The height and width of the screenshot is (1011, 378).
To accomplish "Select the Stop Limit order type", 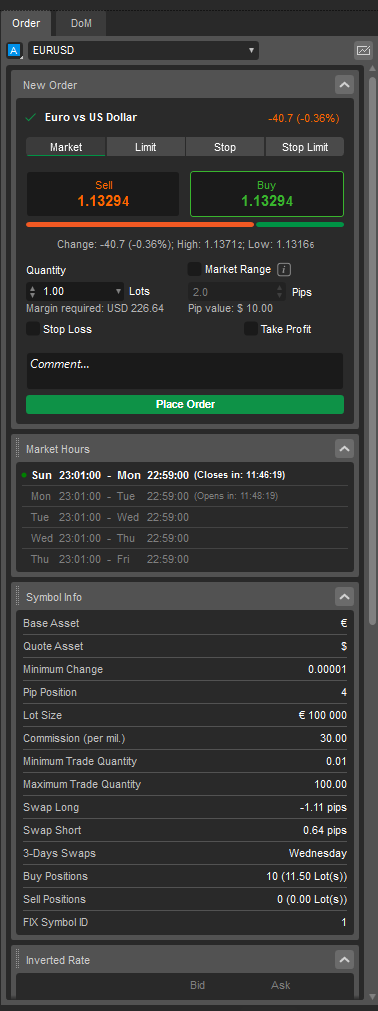I will tap(305, 147).
